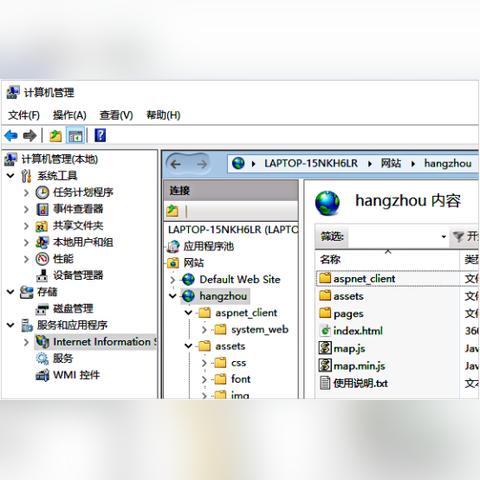Image resolution: width=480 pixels, height=480 pixels.
Task: Open the 操作(A) menu
Action: [x=69, y=115]
